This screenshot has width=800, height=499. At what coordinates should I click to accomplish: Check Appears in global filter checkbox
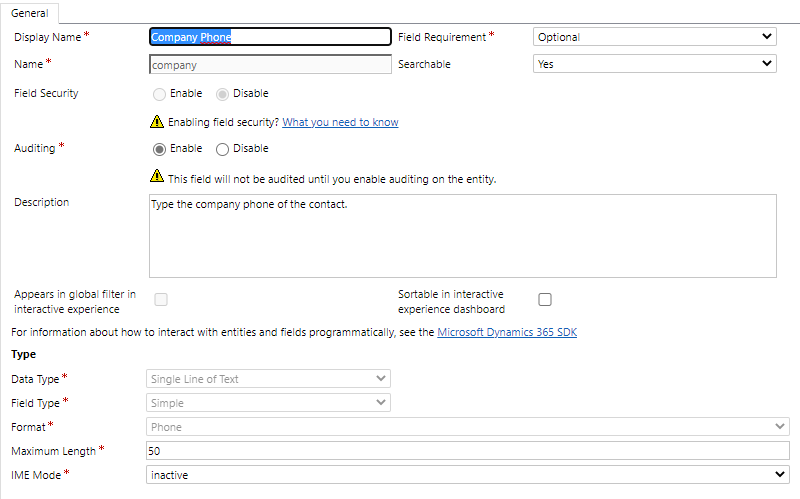pyautogui.click(x=160, y=299)
